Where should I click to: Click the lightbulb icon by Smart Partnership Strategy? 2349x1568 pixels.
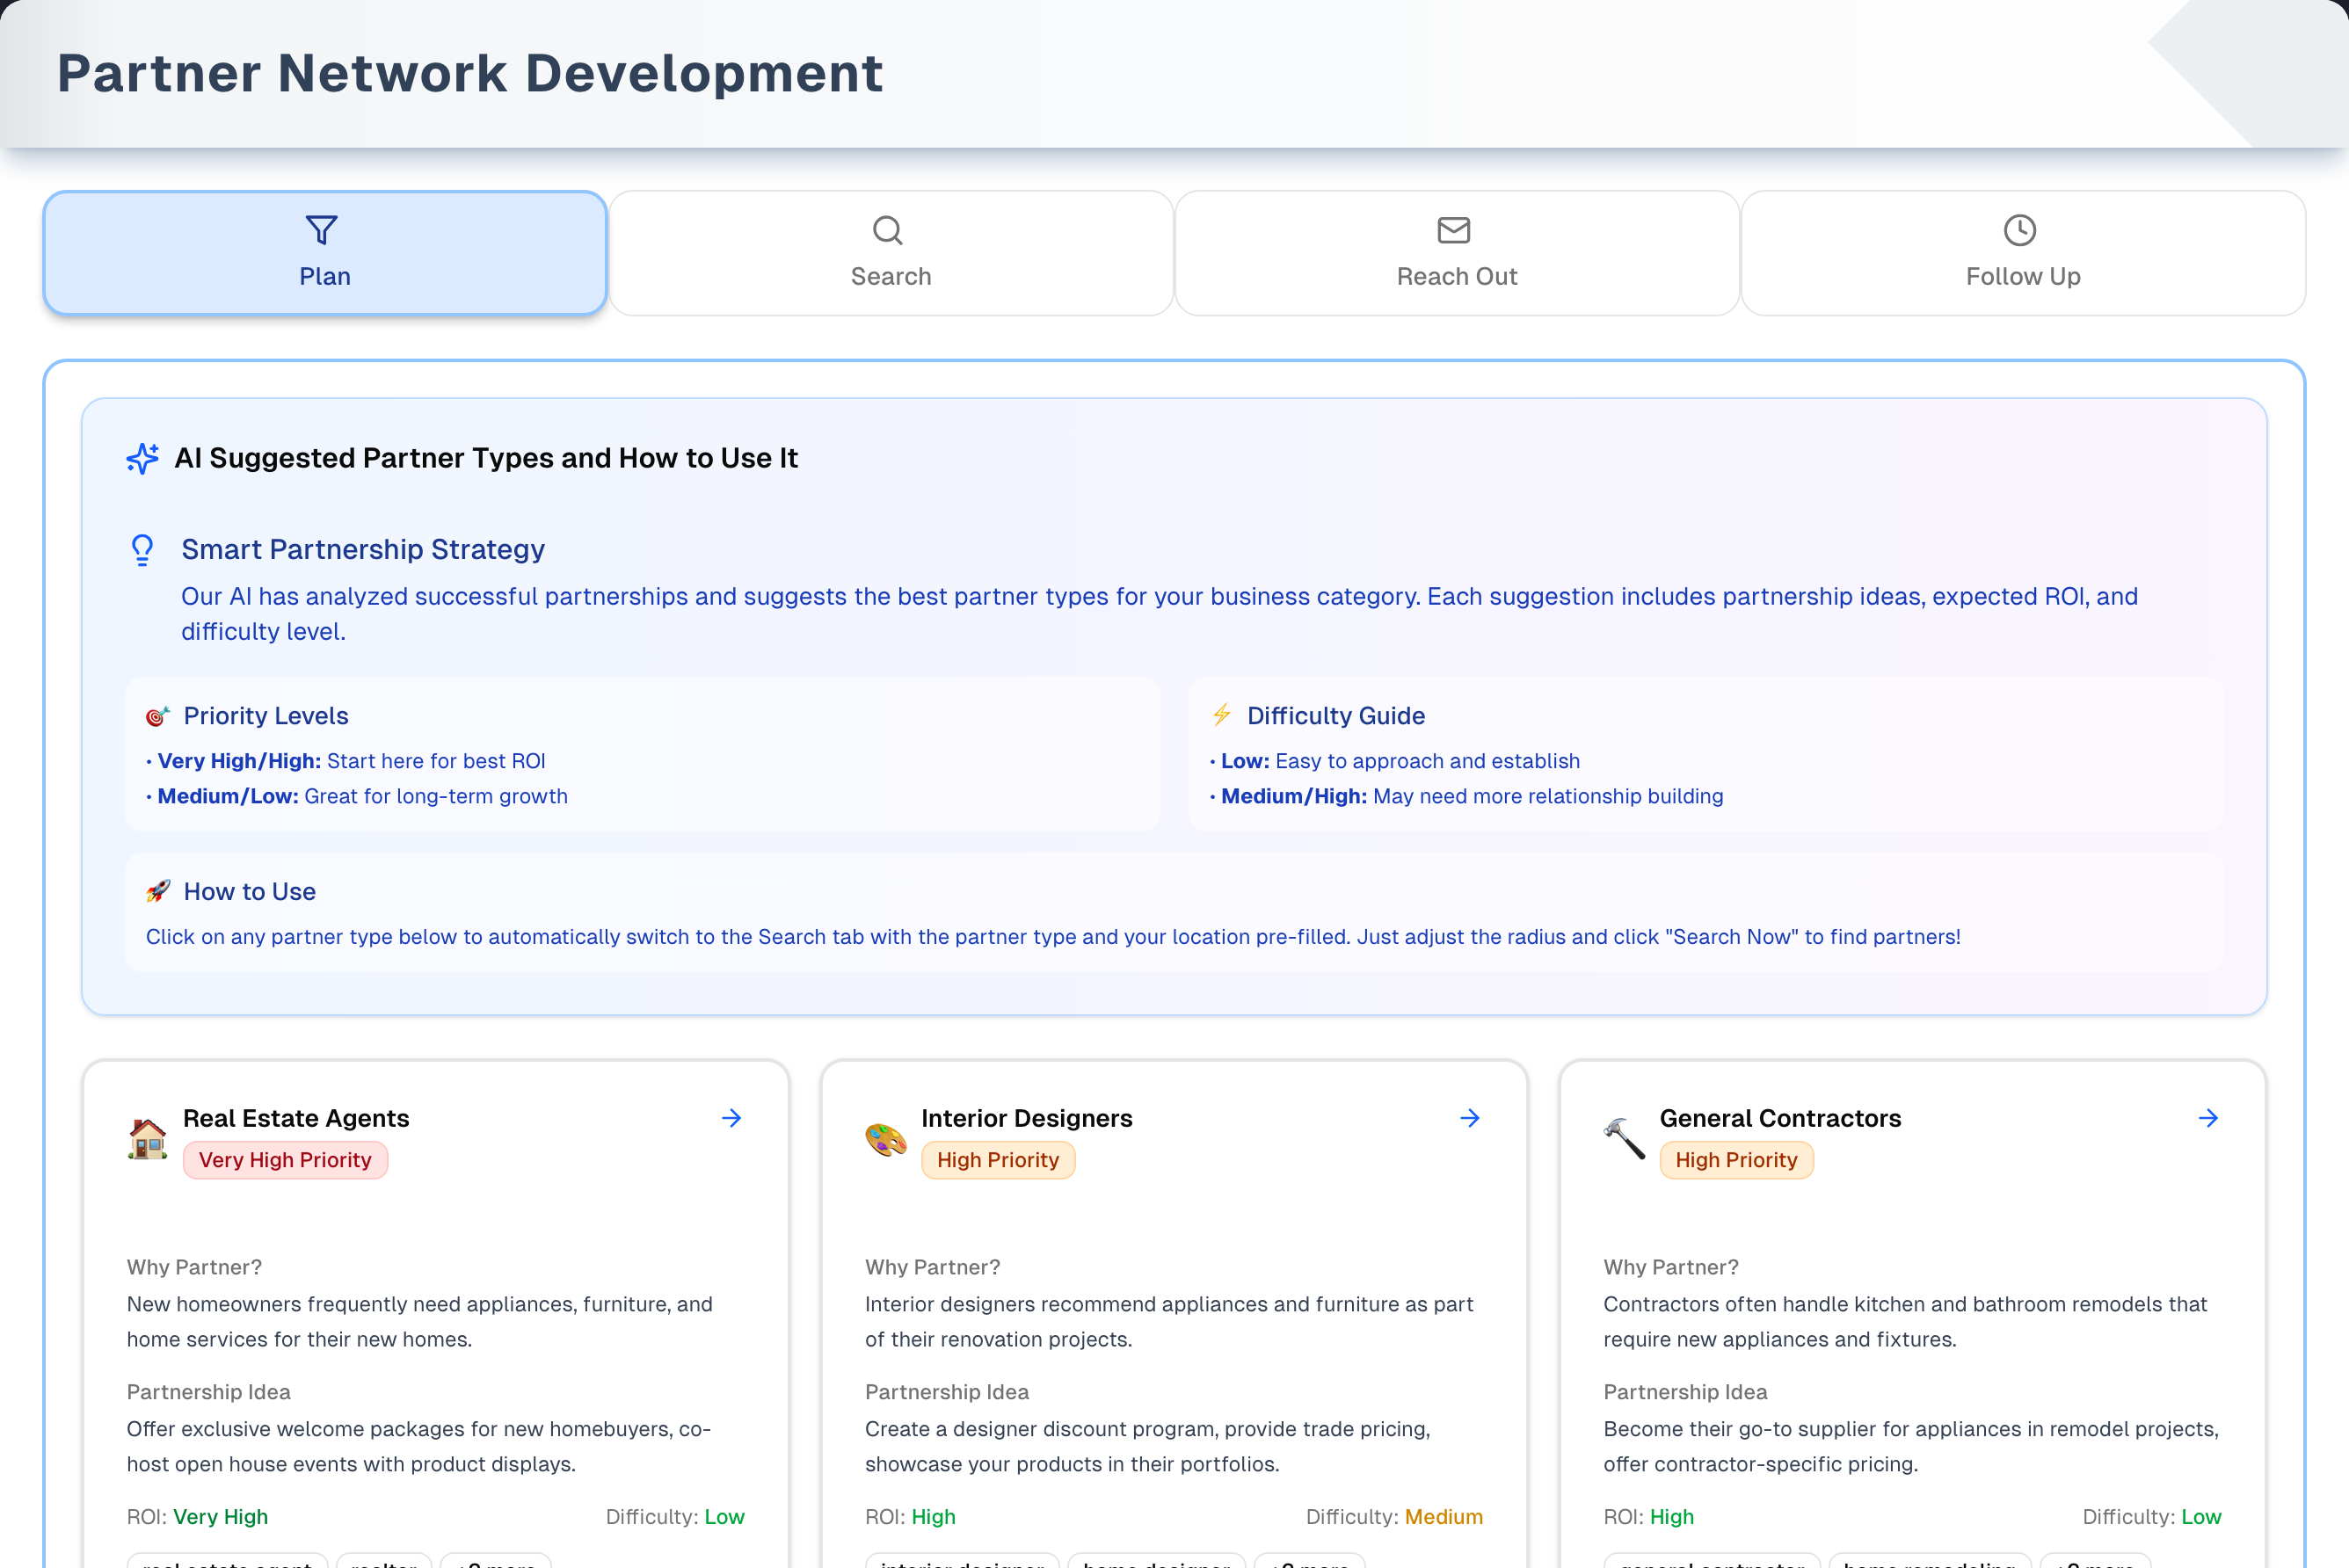(142, 550)
